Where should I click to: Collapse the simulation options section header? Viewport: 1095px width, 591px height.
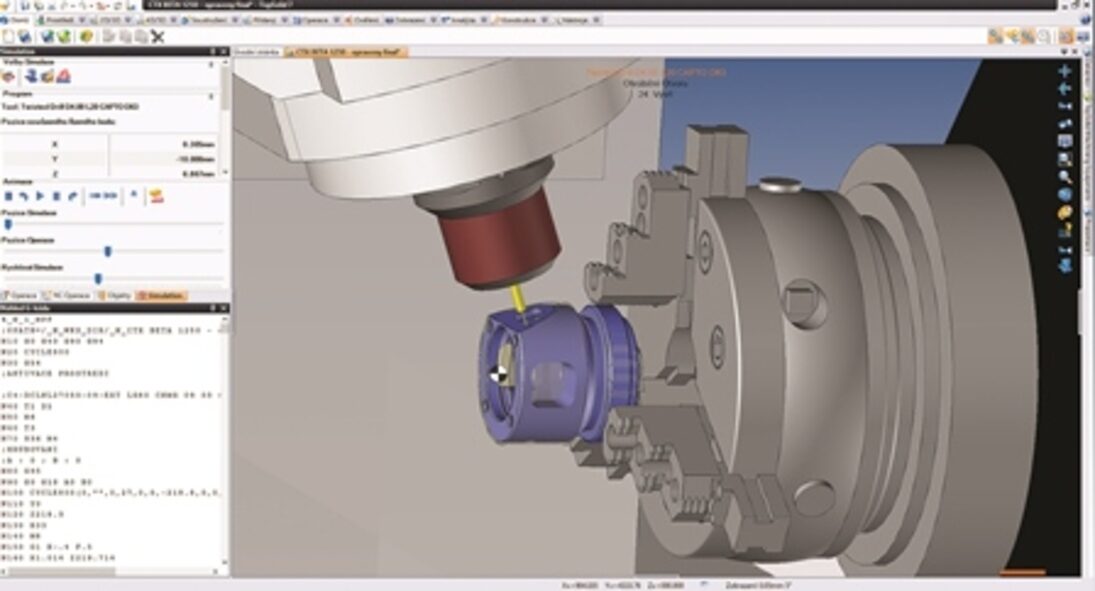click(211, 64)
